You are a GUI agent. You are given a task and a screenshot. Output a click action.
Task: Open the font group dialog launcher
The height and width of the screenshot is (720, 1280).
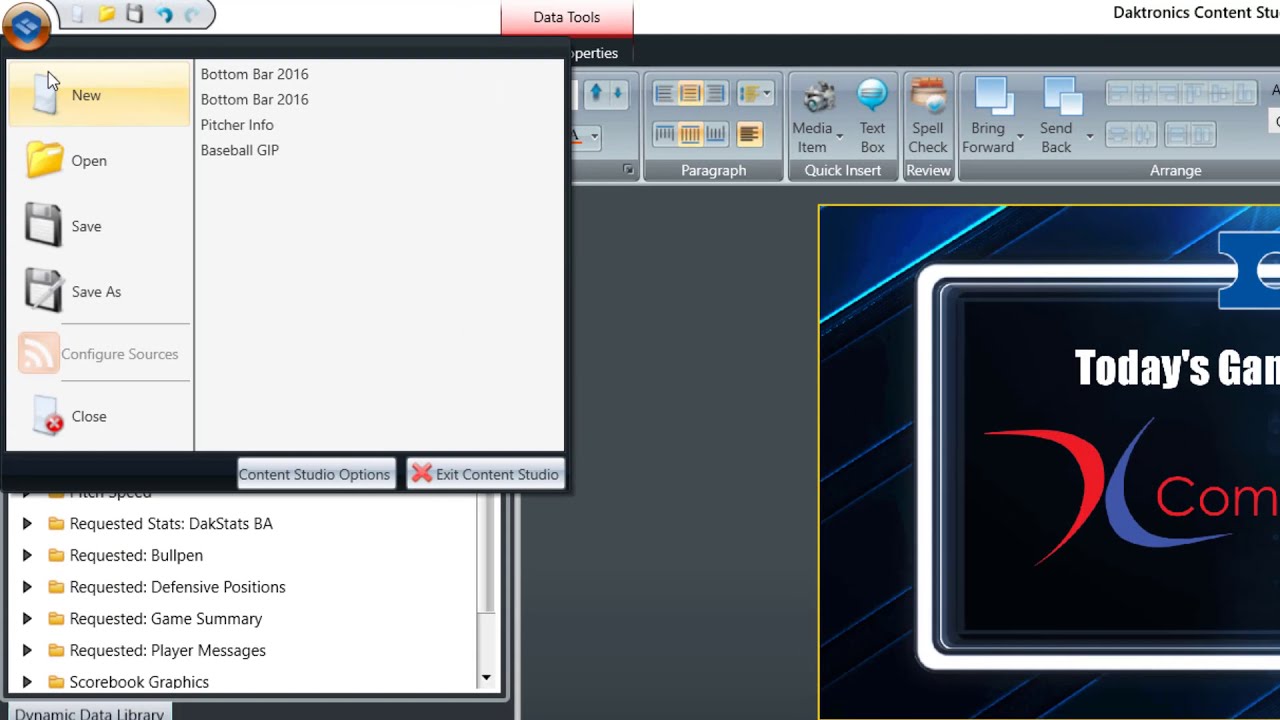tap(628, 170)
